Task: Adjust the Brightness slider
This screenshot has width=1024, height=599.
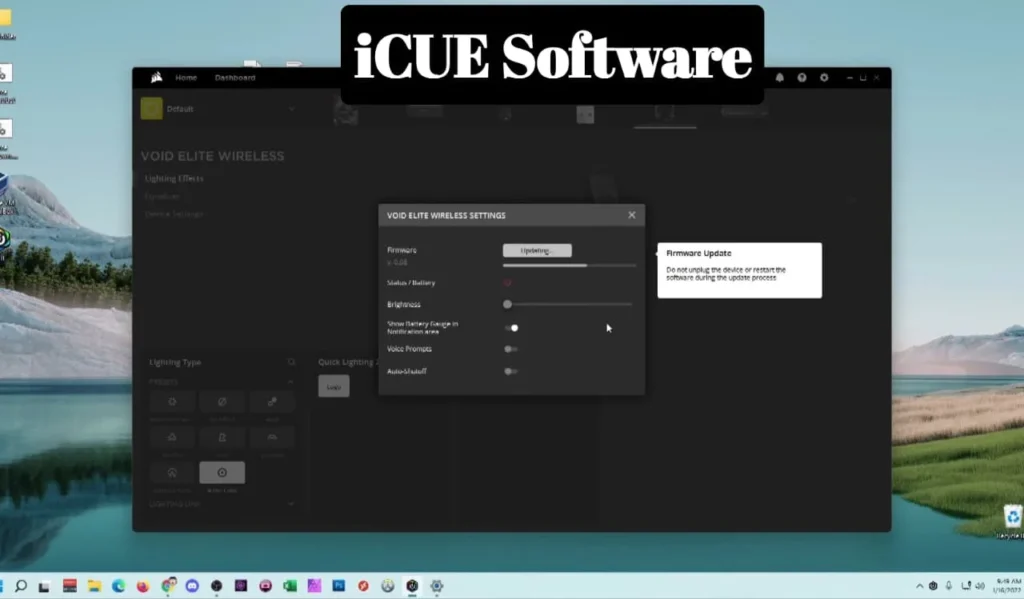Action: click(507, 304)
